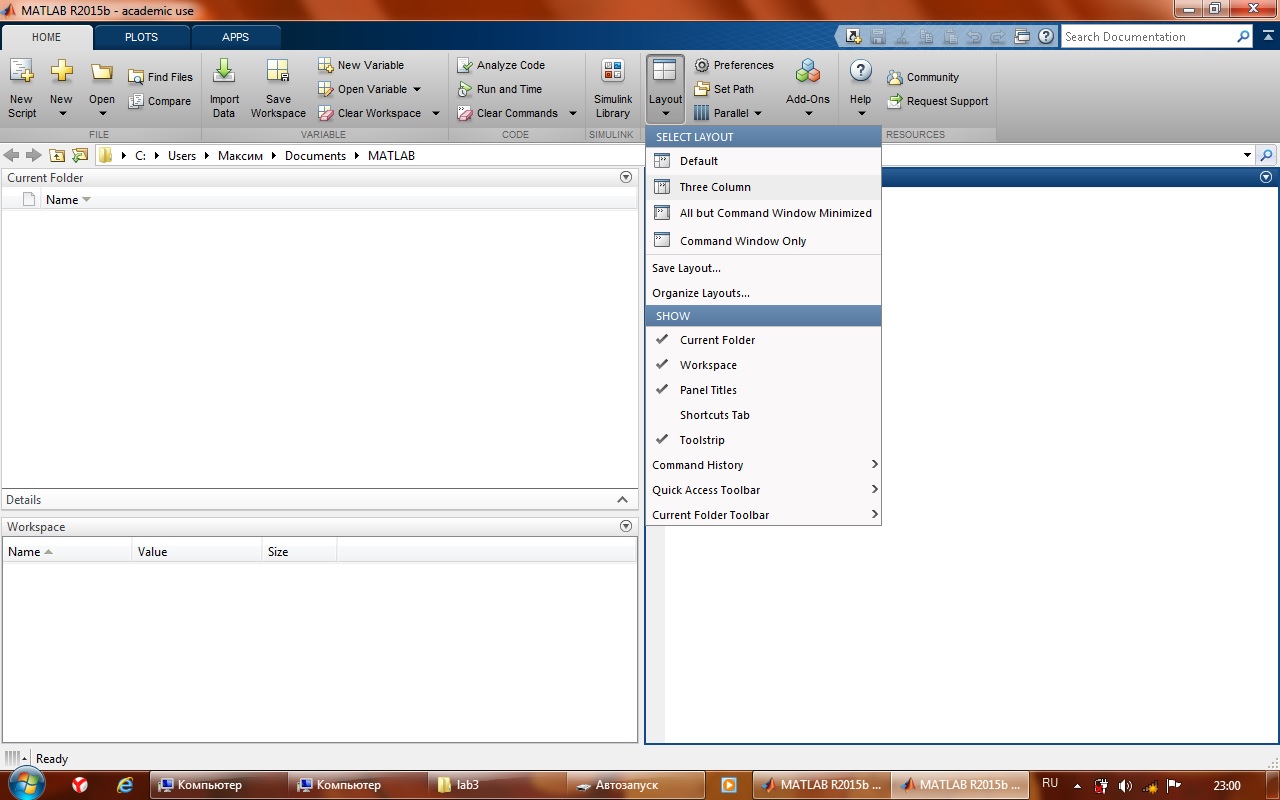
Task: Open the Clear Workspace dropdown arrow
Action: click(x=436, y=113)
